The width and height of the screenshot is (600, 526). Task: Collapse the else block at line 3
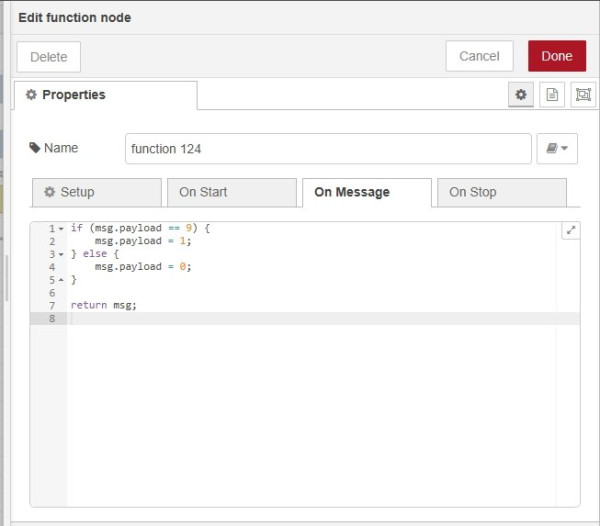[x=61, y=255]
